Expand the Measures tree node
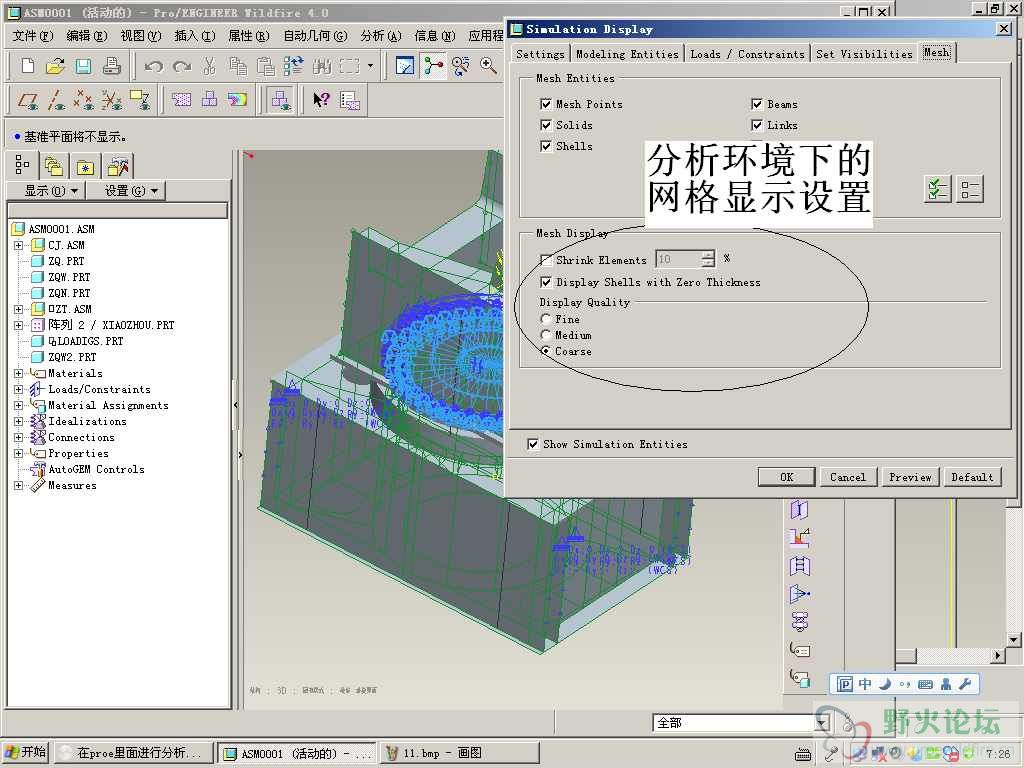This screenshot has width=1024, height=768. [x=18, y=485]
